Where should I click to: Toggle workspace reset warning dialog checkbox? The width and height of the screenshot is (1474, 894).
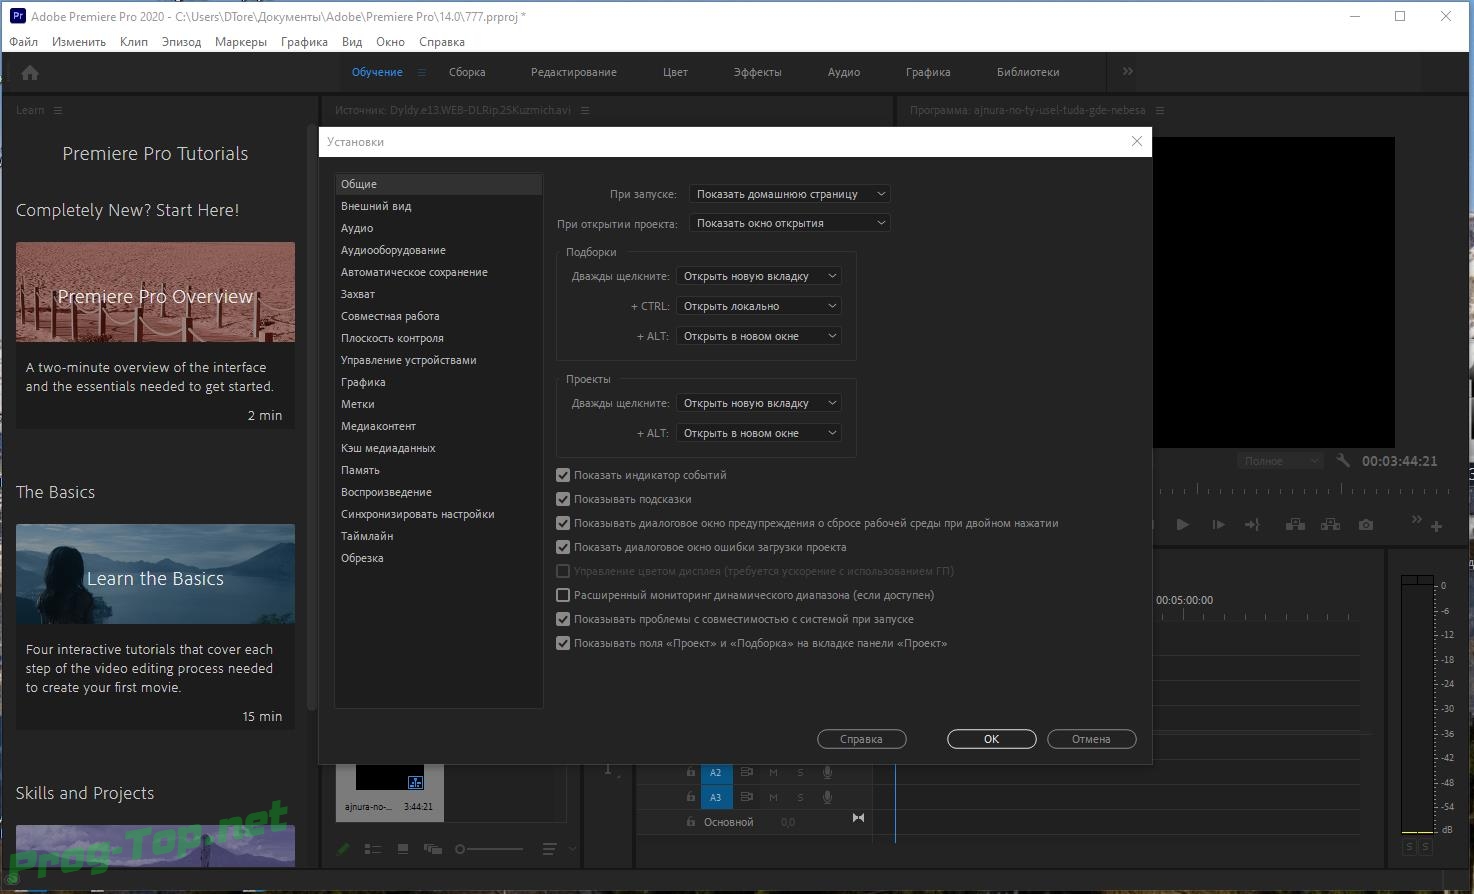point(563,523)
